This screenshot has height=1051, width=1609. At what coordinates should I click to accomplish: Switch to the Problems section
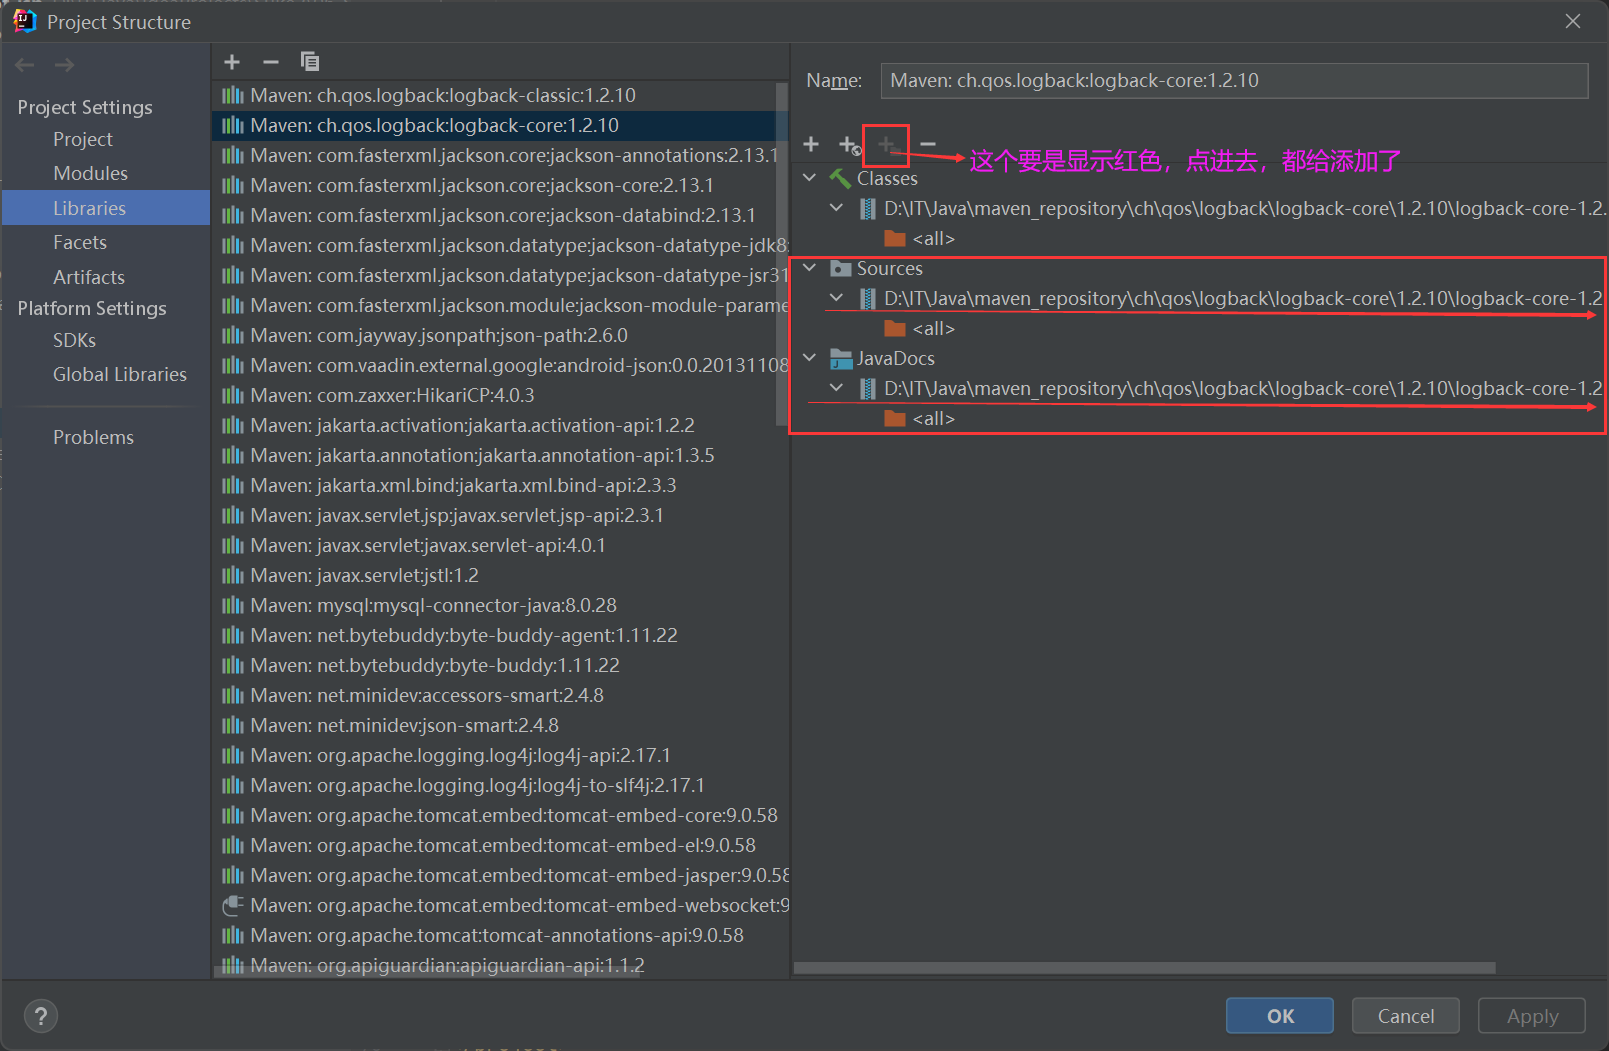pos(93,437)
